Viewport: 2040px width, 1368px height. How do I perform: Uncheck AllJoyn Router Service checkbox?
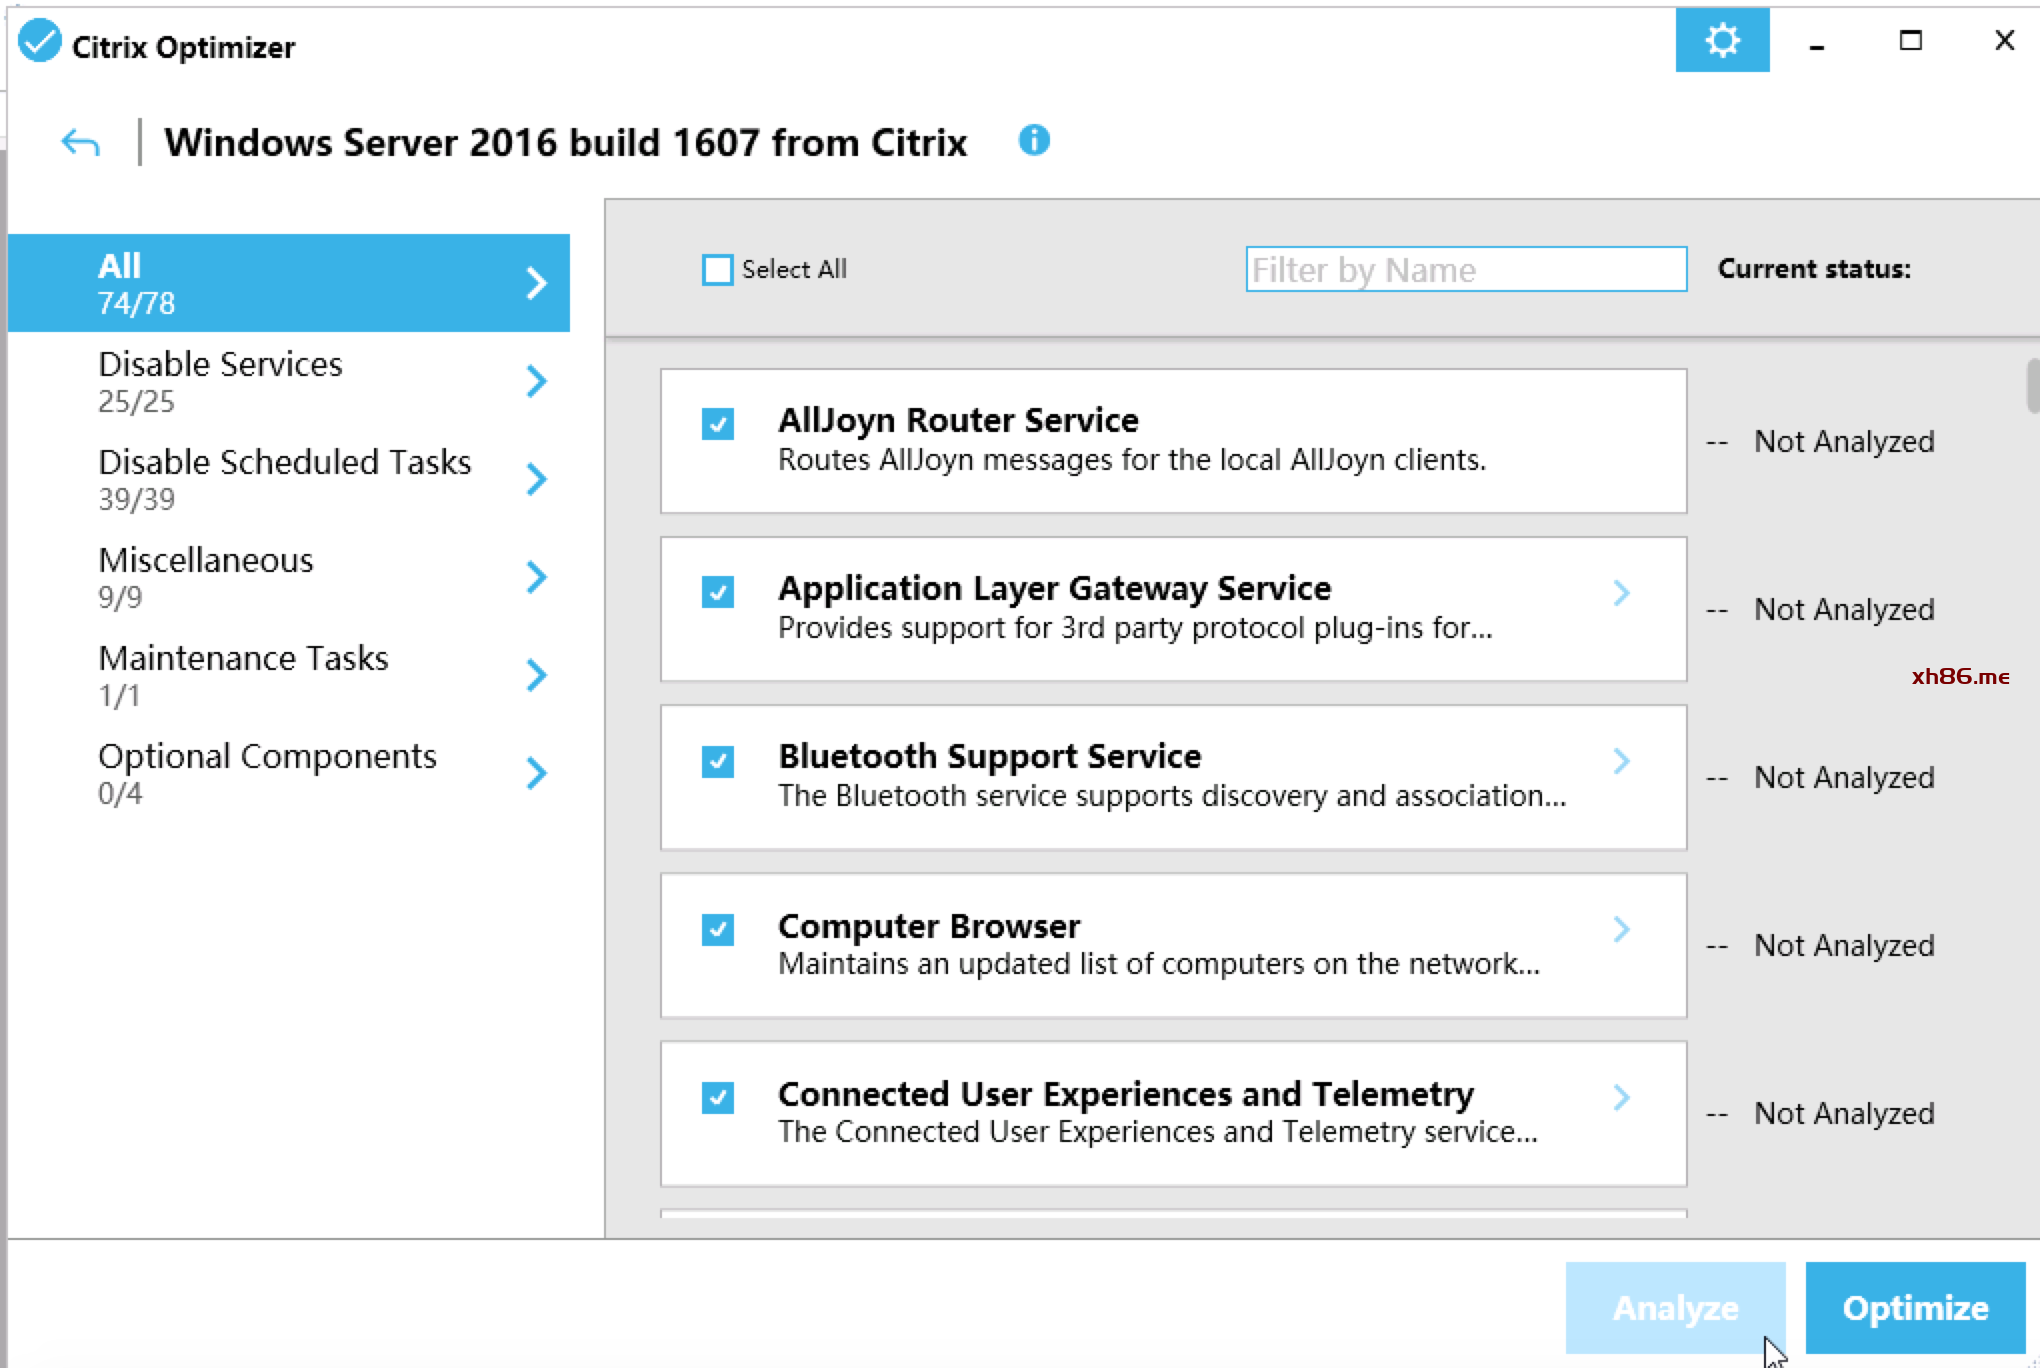[717, 424]
